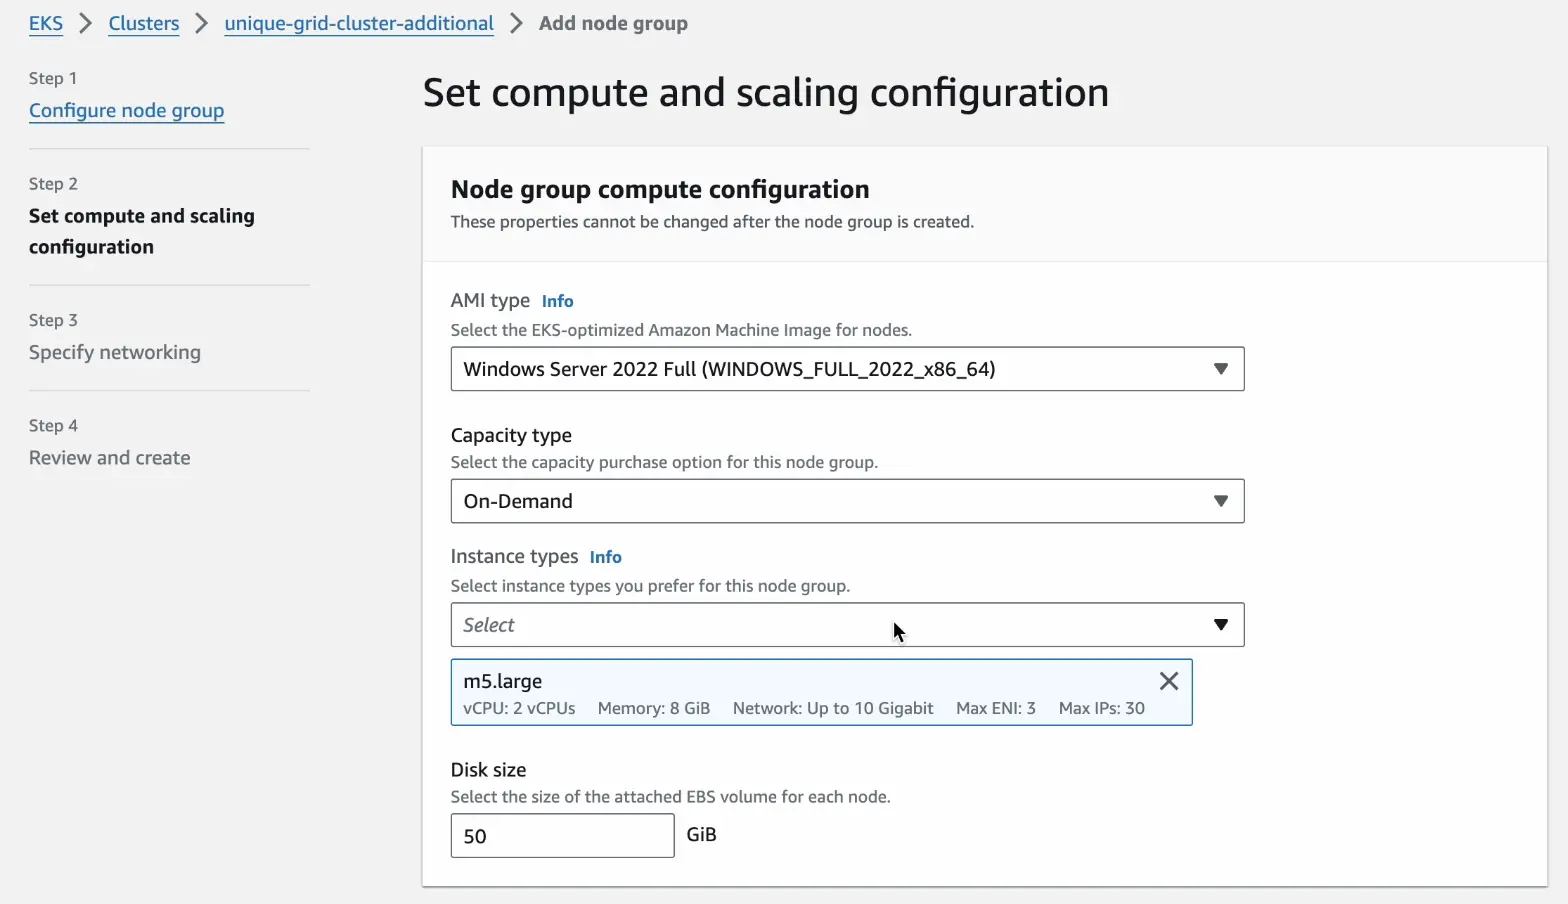Click the m5.large instance type card

800,692
